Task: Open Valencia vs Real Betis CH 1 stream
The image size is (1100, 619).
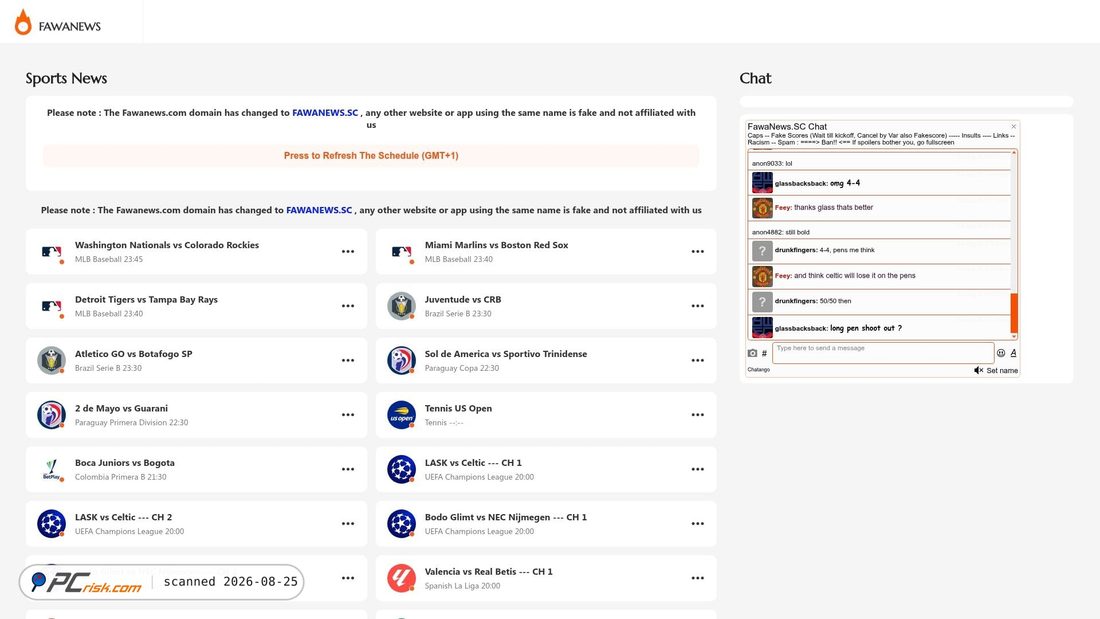Action: tap(488, 571)
